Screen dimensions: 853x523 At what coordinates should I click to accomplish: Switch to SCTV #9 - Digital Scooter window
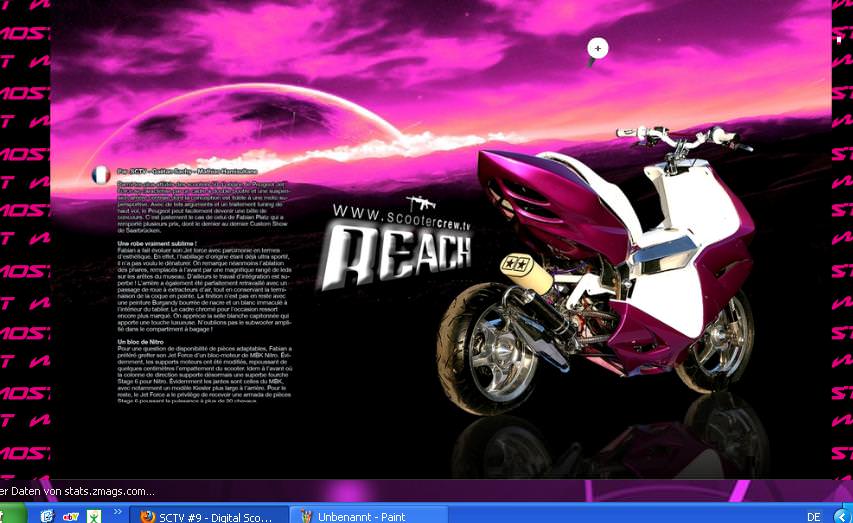[x=215, y=516]
